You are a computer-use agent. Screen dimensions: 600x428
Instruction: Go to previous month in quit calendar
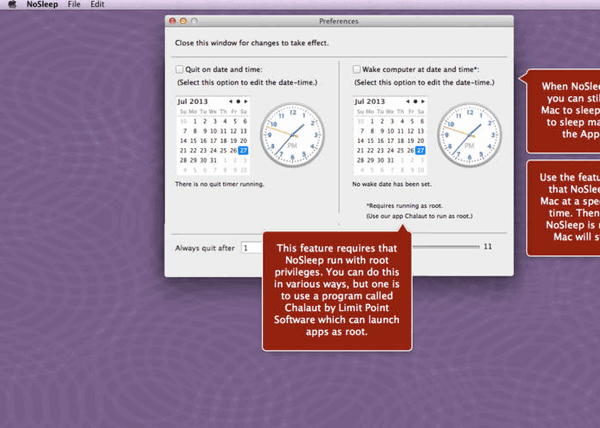pyautogui.click(x=230, y=101)
